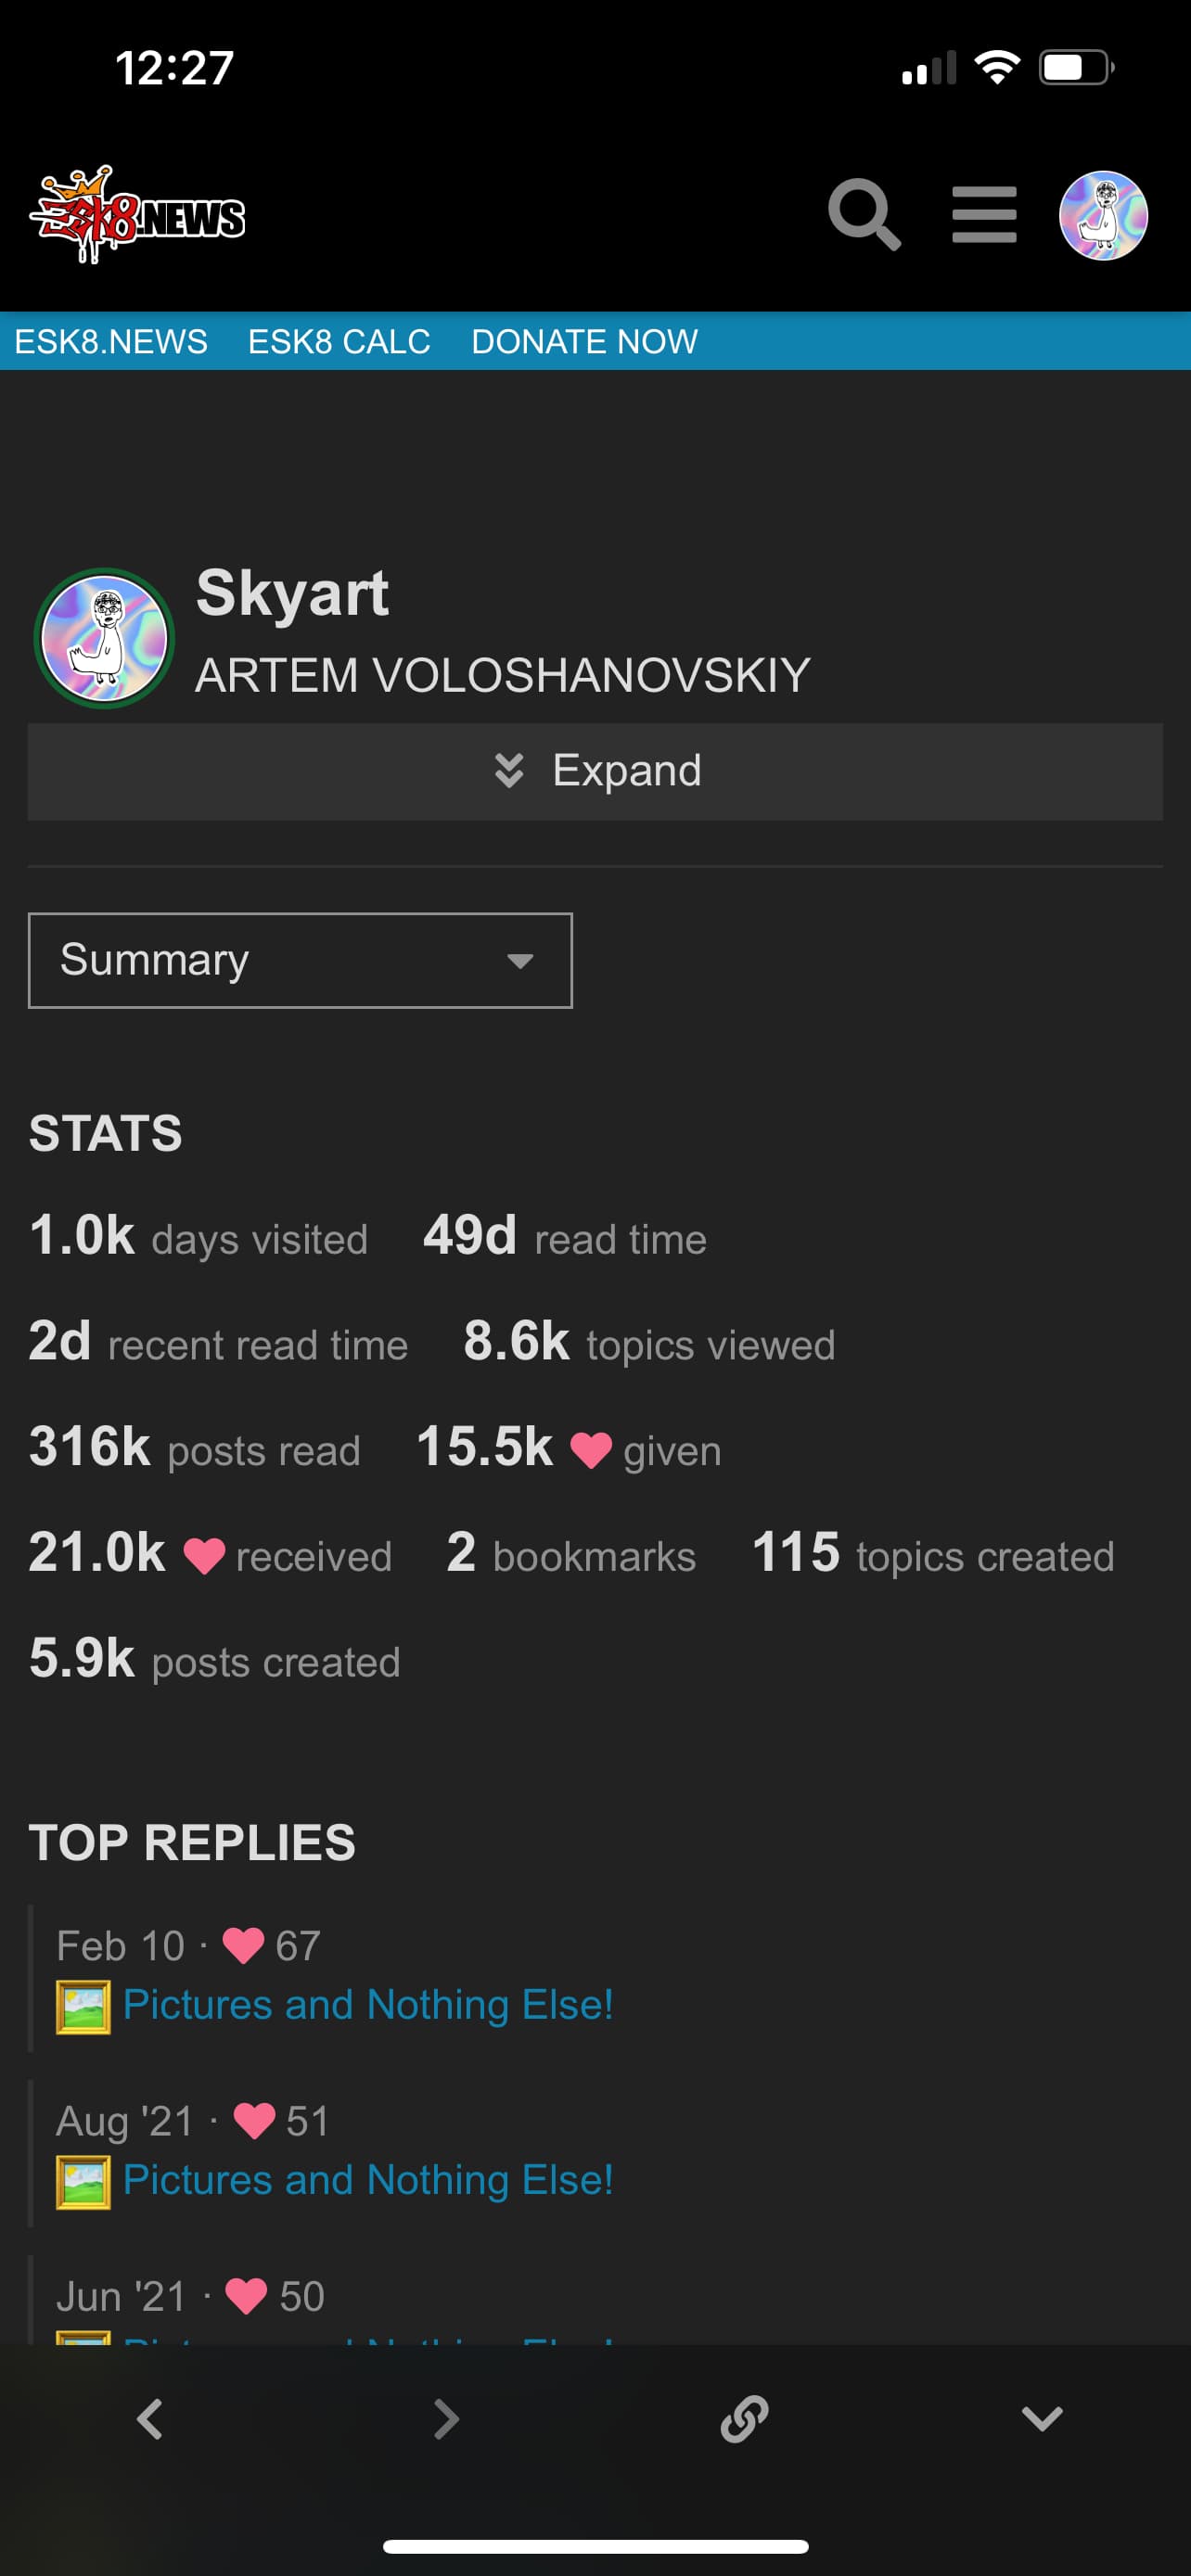Tap the browser back arrow
This screenshot has height=2576, width=1191.
pos(150,2419)
